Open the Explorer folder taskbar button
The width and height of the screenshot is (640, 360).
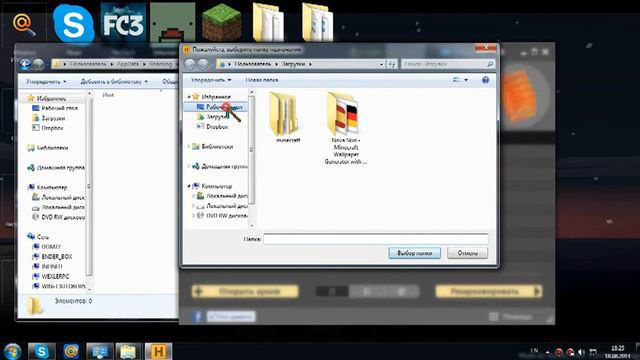[129, 351]
